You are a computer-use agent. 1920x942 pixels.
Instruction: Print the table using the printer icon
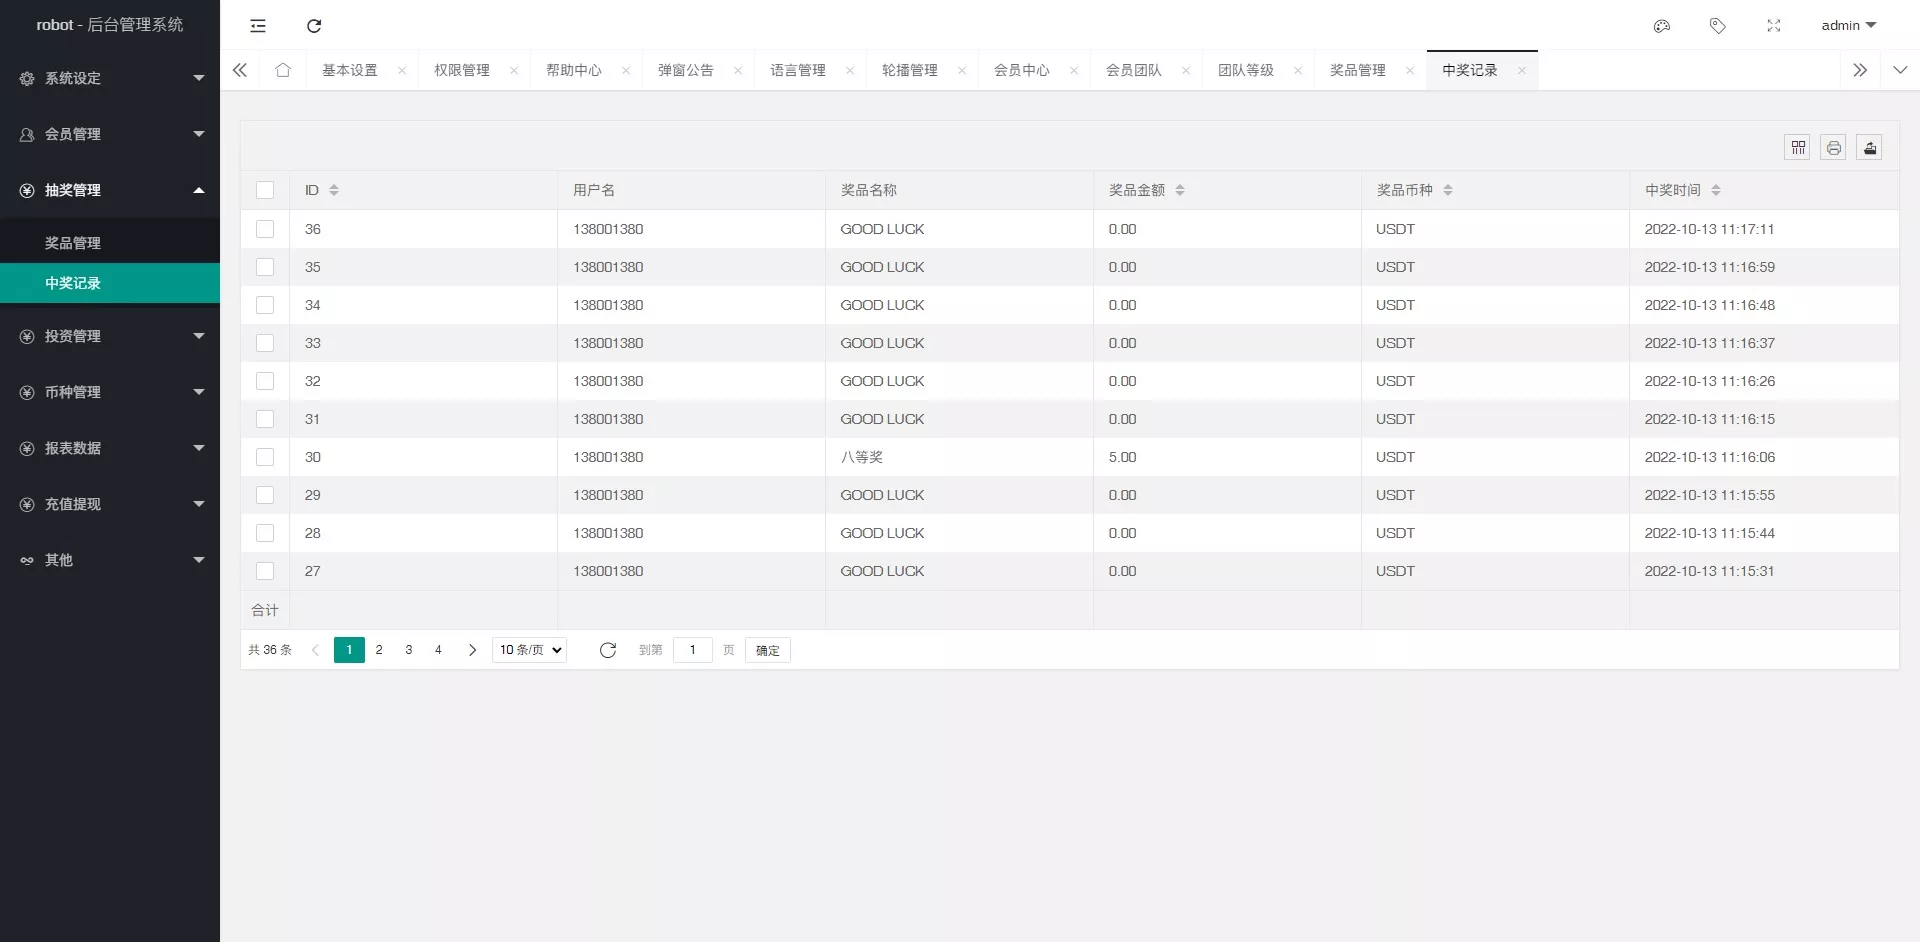[x=1834, y=148]
